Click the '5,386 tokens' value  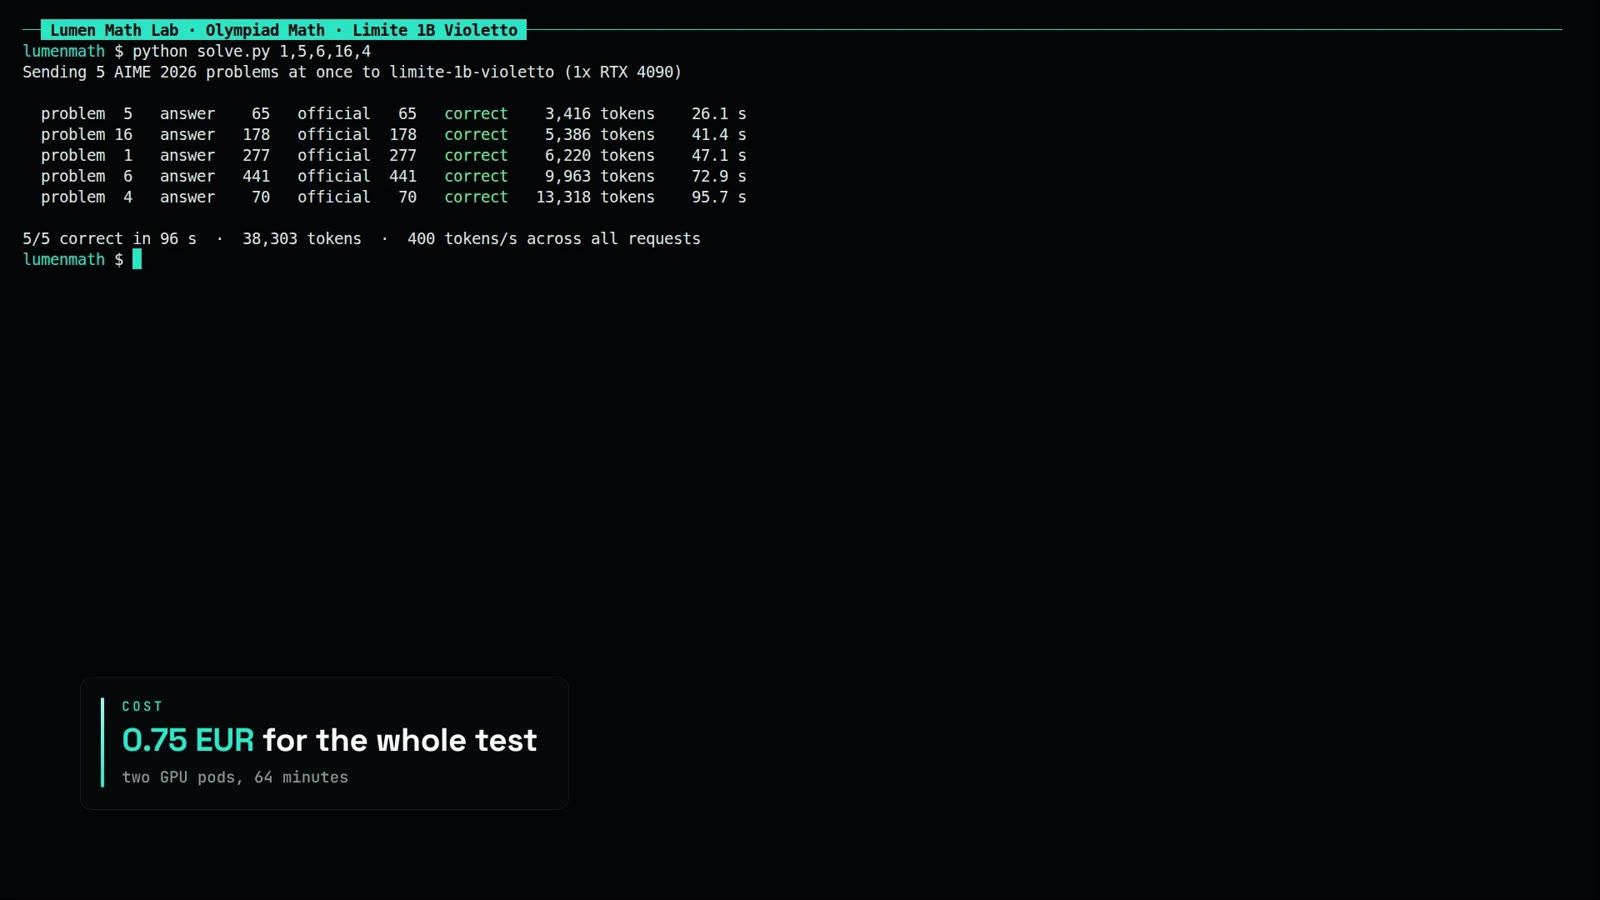pyautogui.click(x=600, y=135)
